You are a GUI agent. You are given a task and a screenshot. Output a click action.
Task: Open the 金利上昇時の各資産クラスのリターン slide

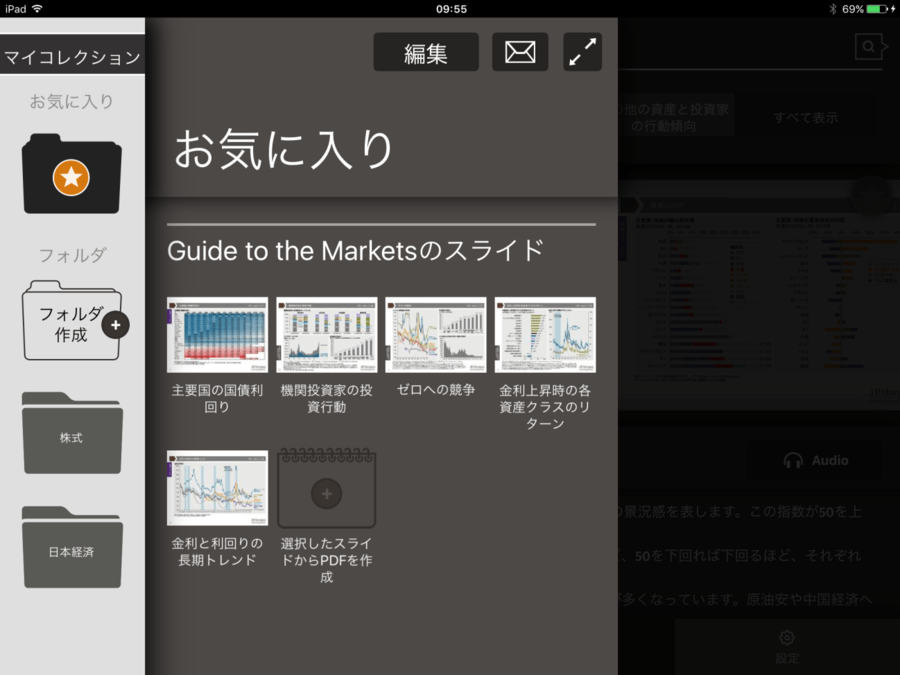pos(545,334)
